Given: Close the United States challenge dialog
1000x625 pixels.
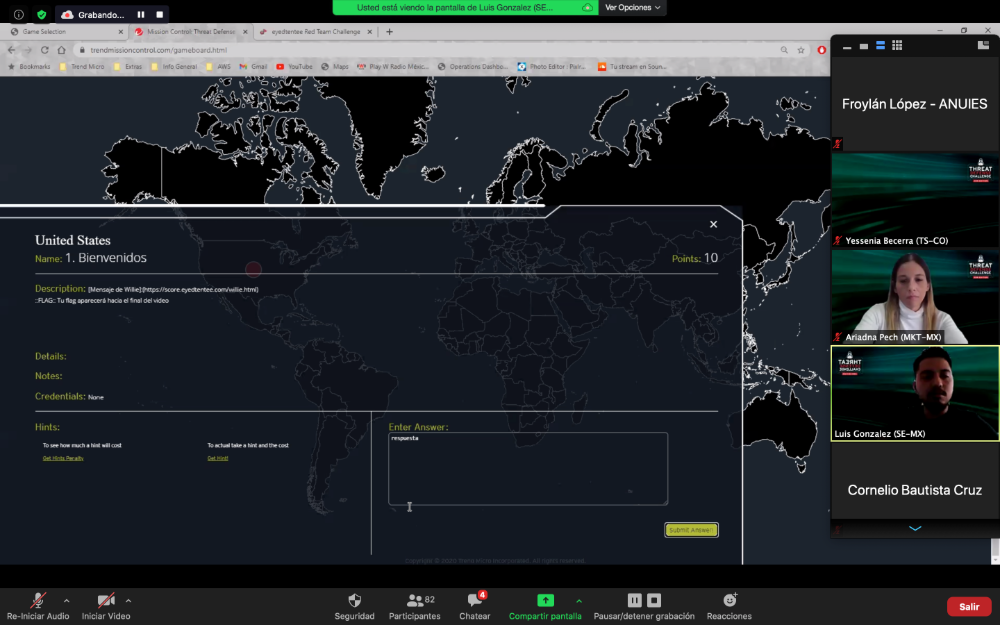Looking at the screenshot, I should pyautogui.click(x=713, y=225).
